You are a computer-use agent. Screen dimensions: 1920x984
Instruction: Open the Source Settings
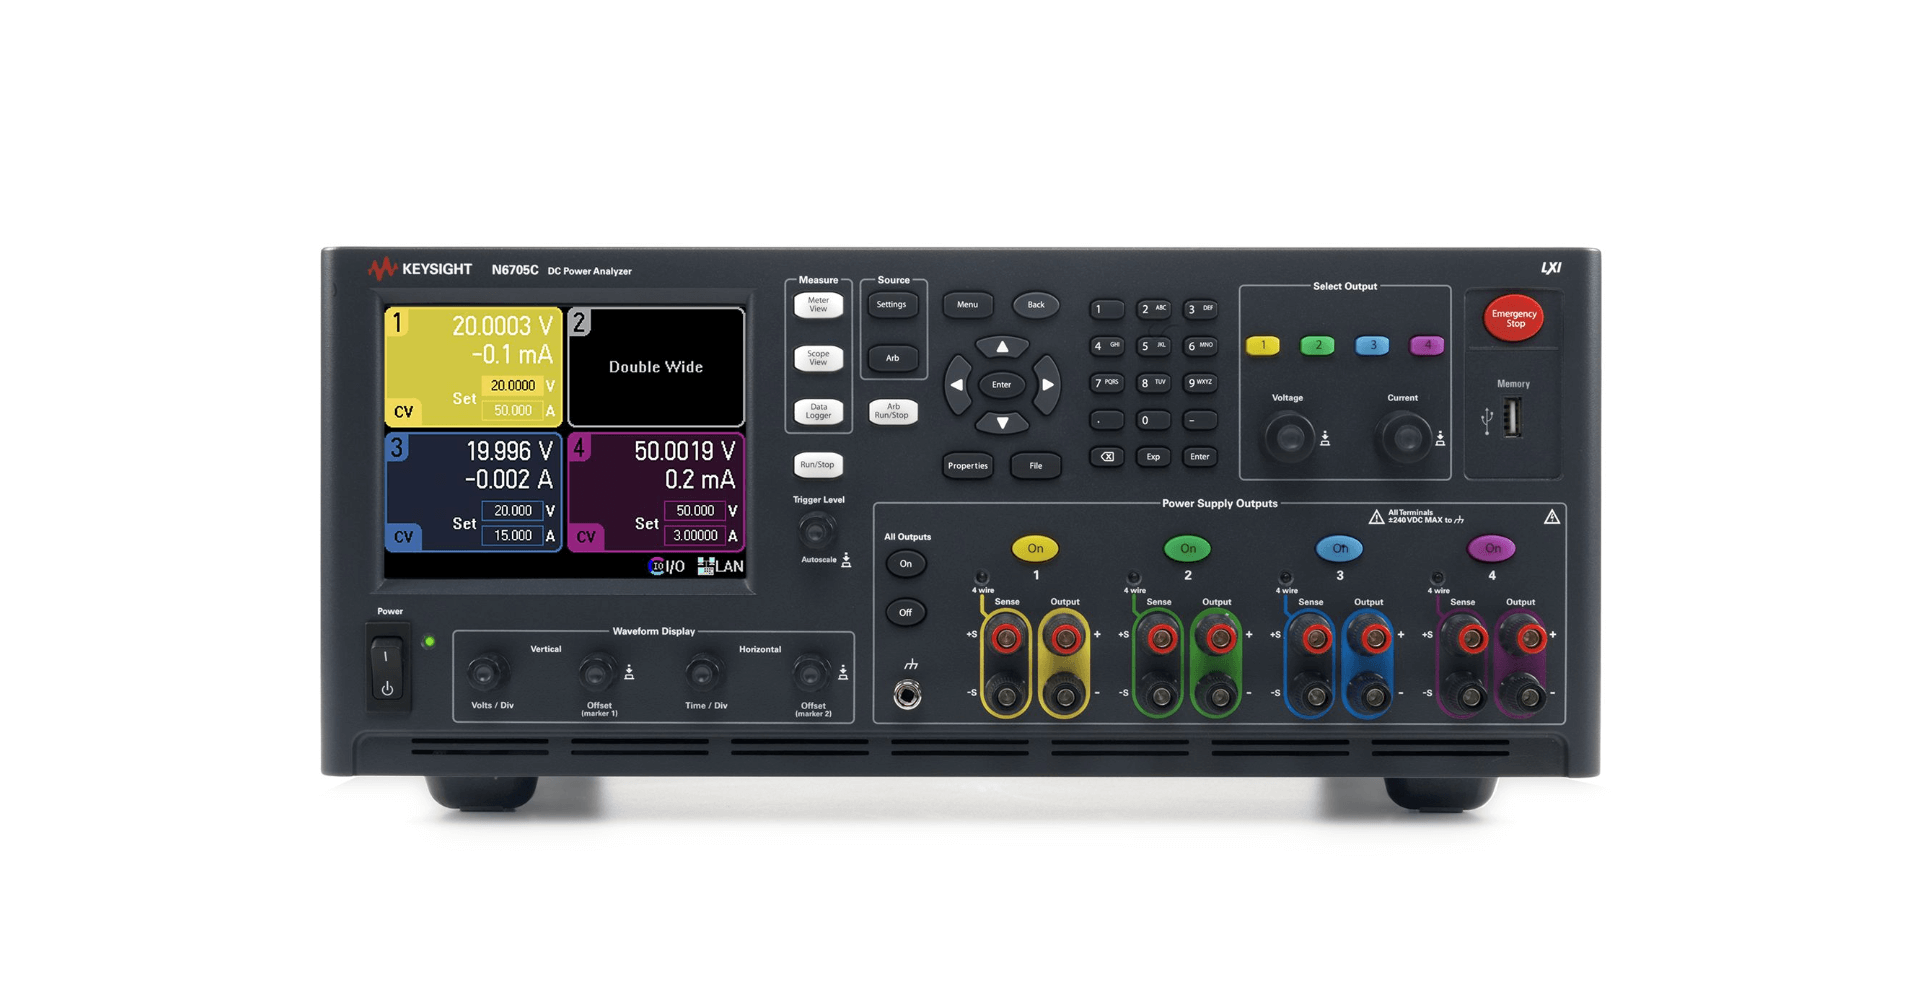892,305
